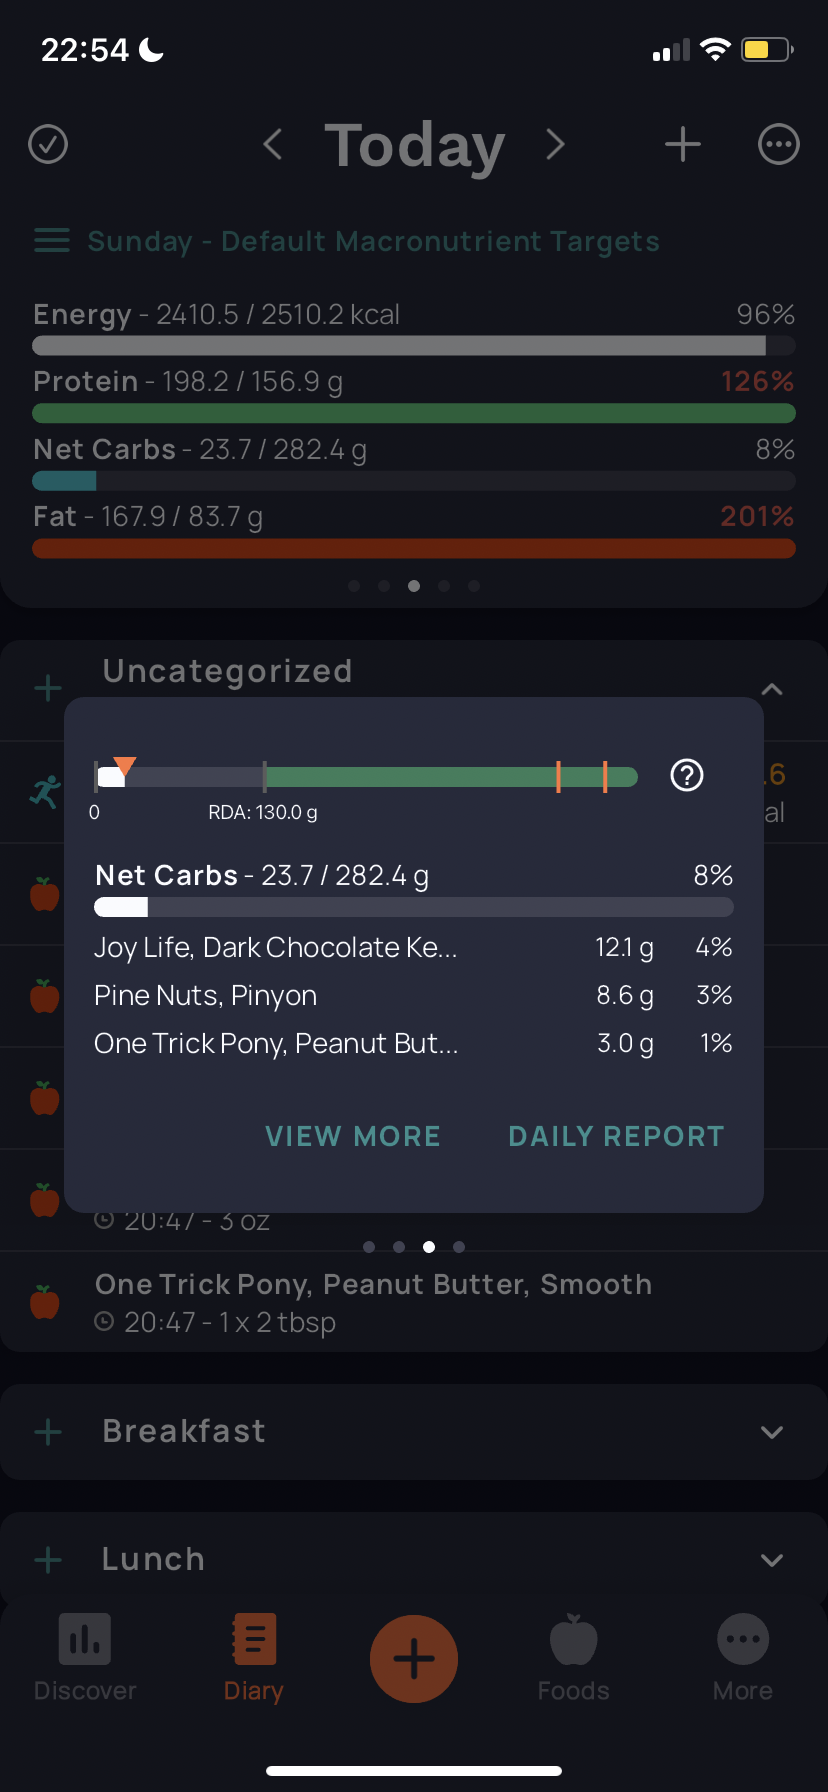This screenshot has width=828, height=1792.
Task: Open the macronutrient targets list icon
Action: [x=52, y=241]
